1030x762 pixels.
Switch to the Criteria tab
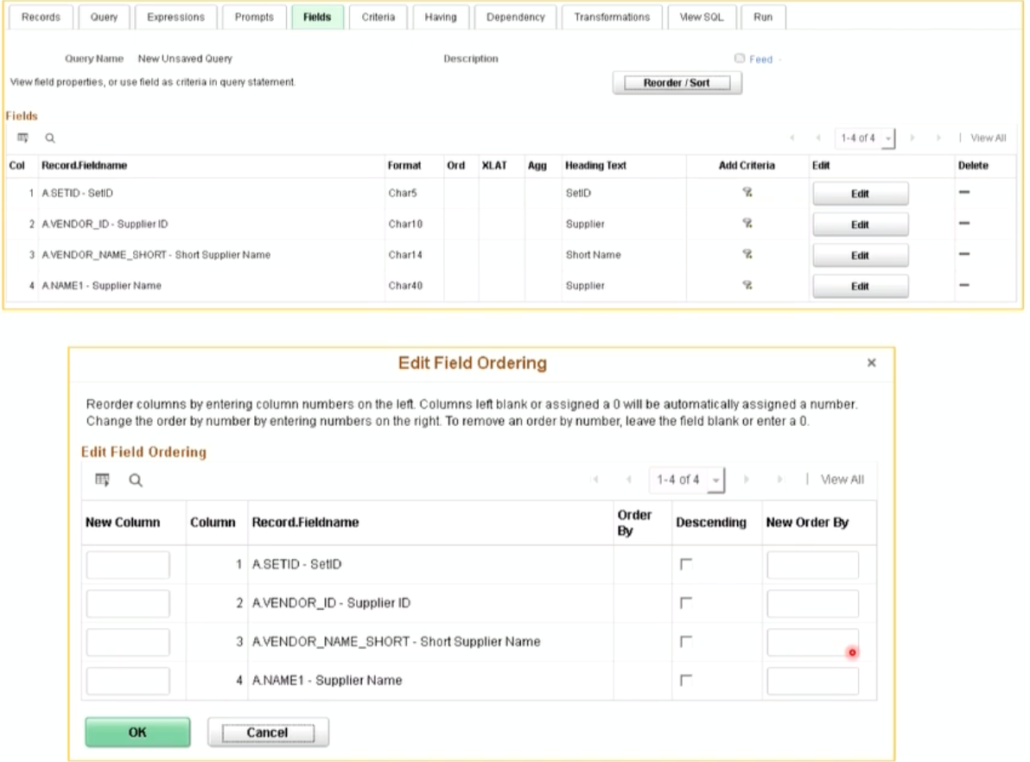pos(378,16)
